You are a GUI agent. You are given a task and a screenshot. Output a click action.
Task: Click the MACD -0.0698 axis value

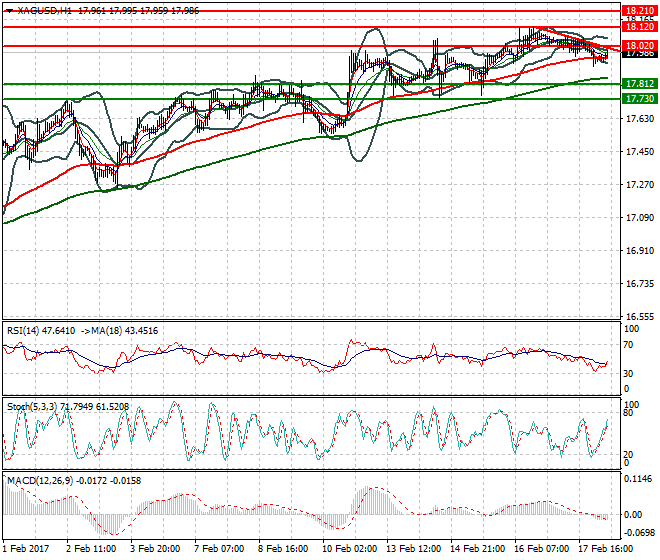point(639,533)
